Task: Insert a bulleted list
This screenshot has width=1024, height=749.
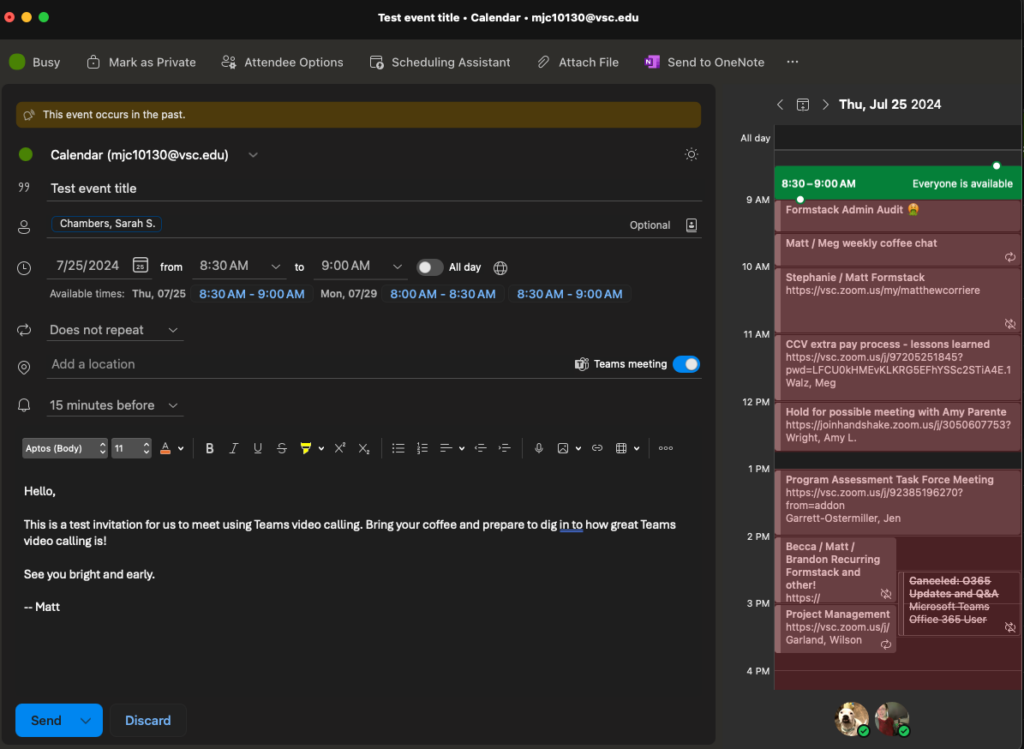Action: (x=398, y=448)
